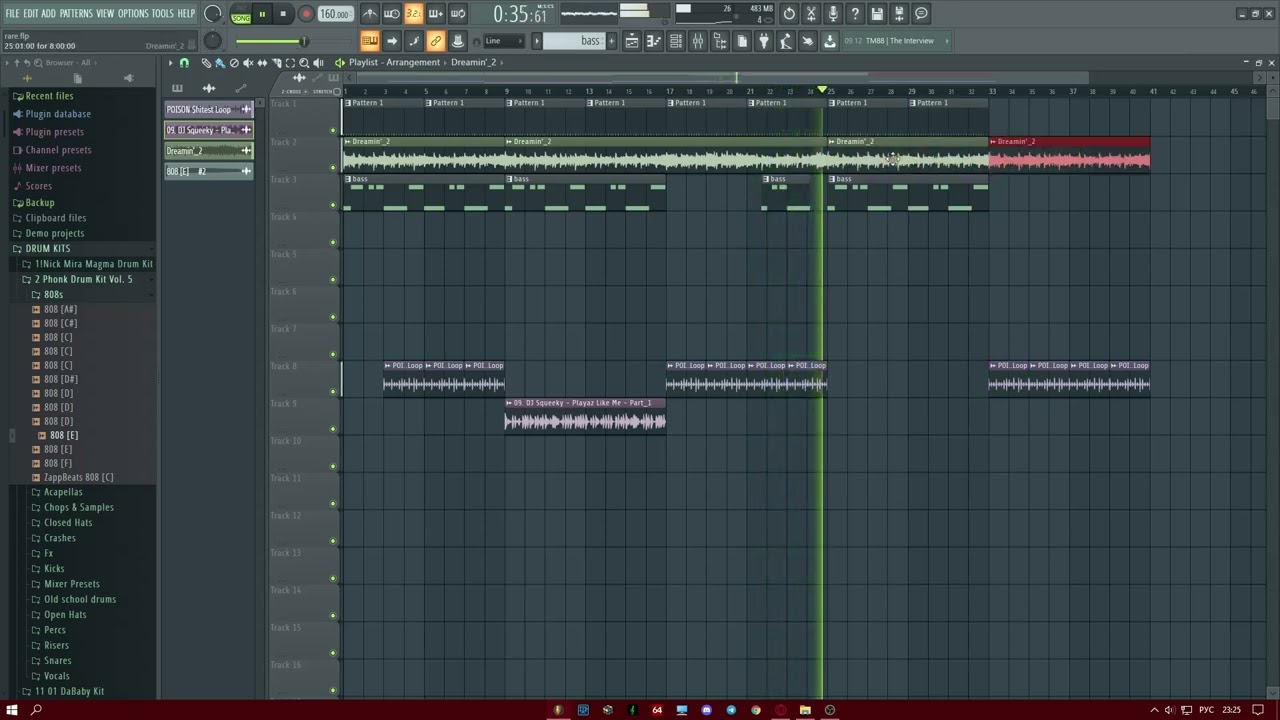This screenshot has height=720, width=1280.
Task: Click the one-click audio recording microphone icon
Action: click(833, 14)
